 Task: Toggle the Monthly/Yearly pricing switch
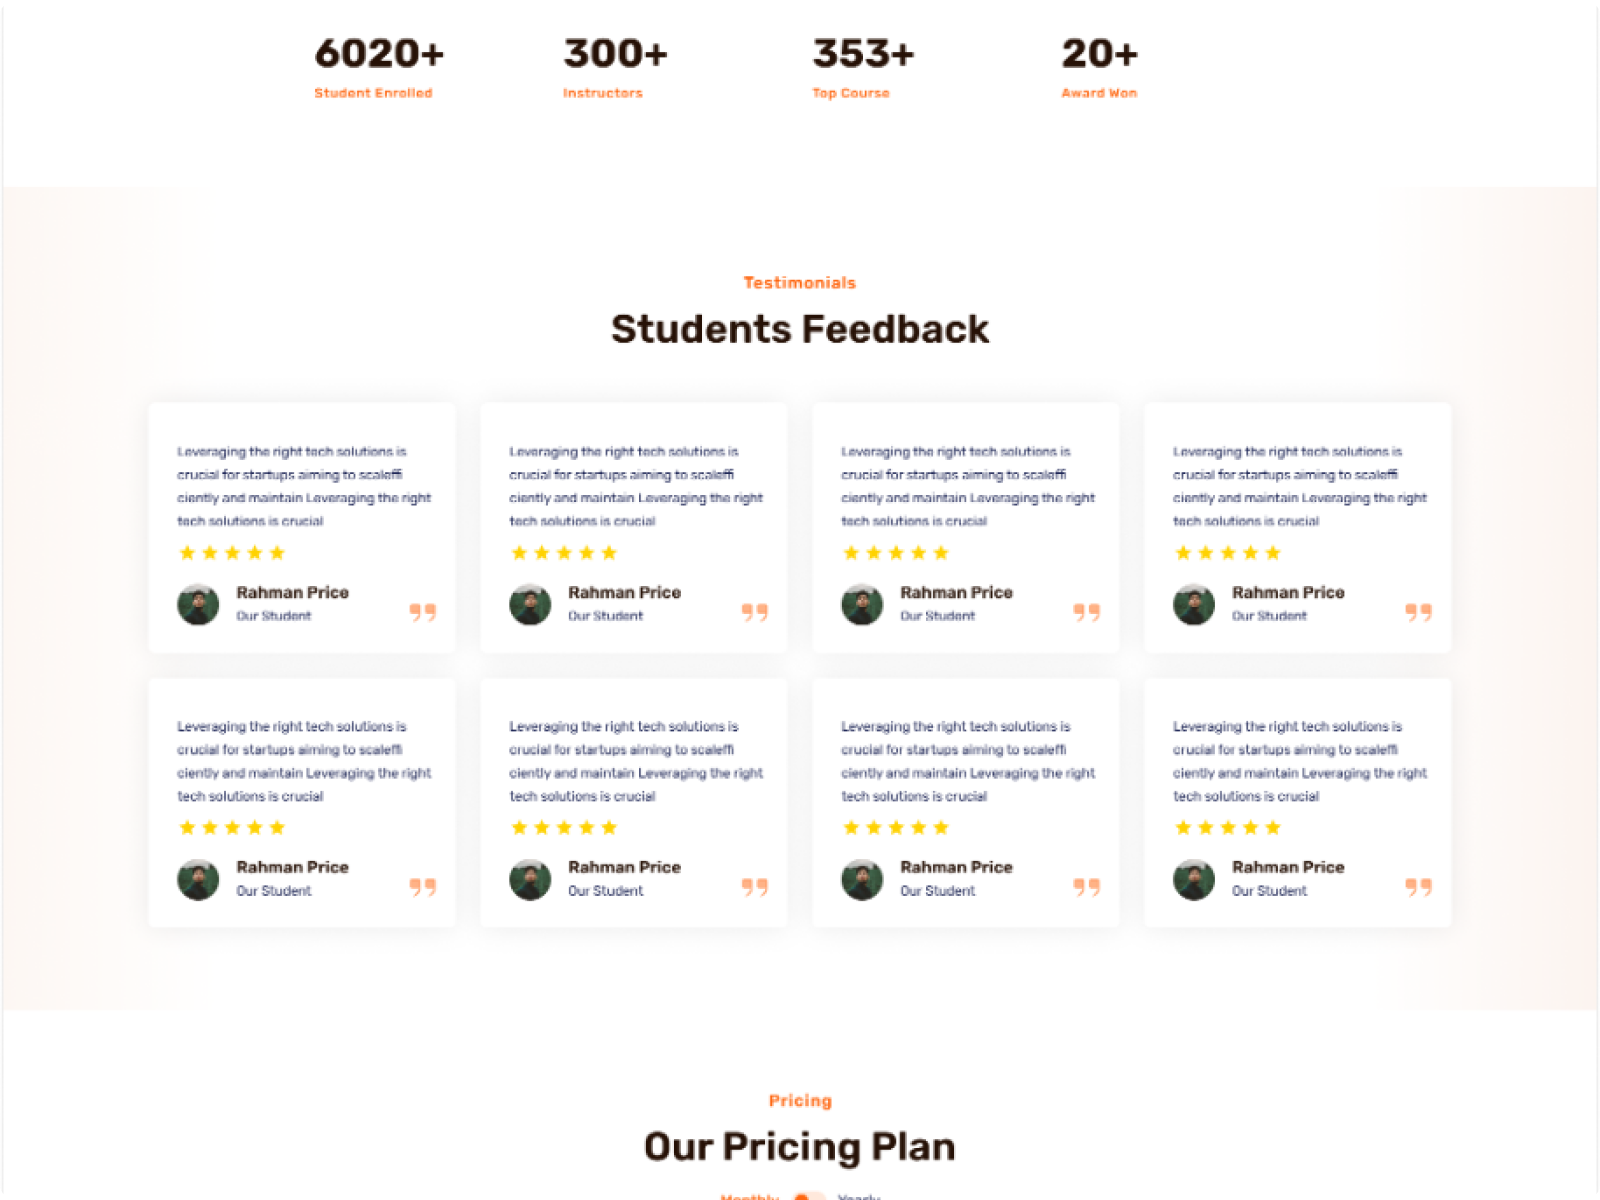click(808, 1196)
